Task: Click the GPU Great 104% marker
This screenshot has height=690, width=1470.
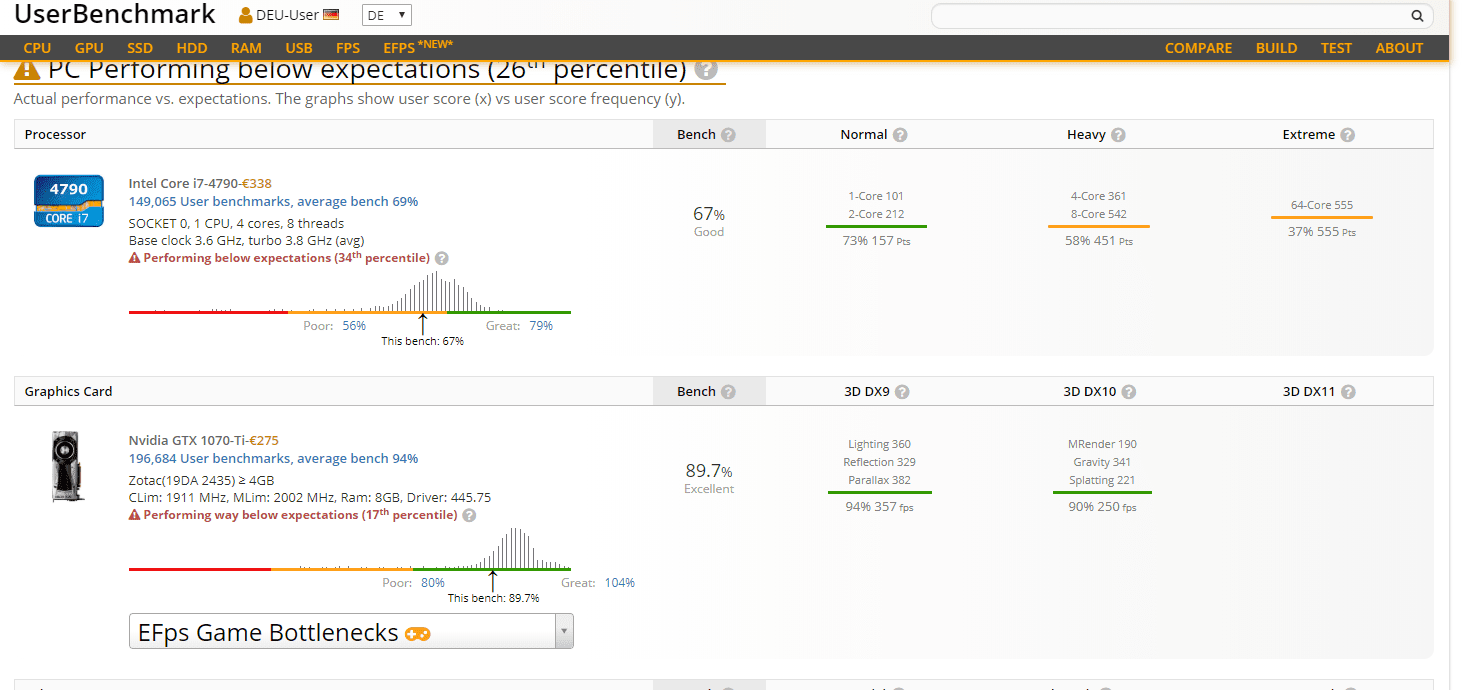Action: pos(598,583)
